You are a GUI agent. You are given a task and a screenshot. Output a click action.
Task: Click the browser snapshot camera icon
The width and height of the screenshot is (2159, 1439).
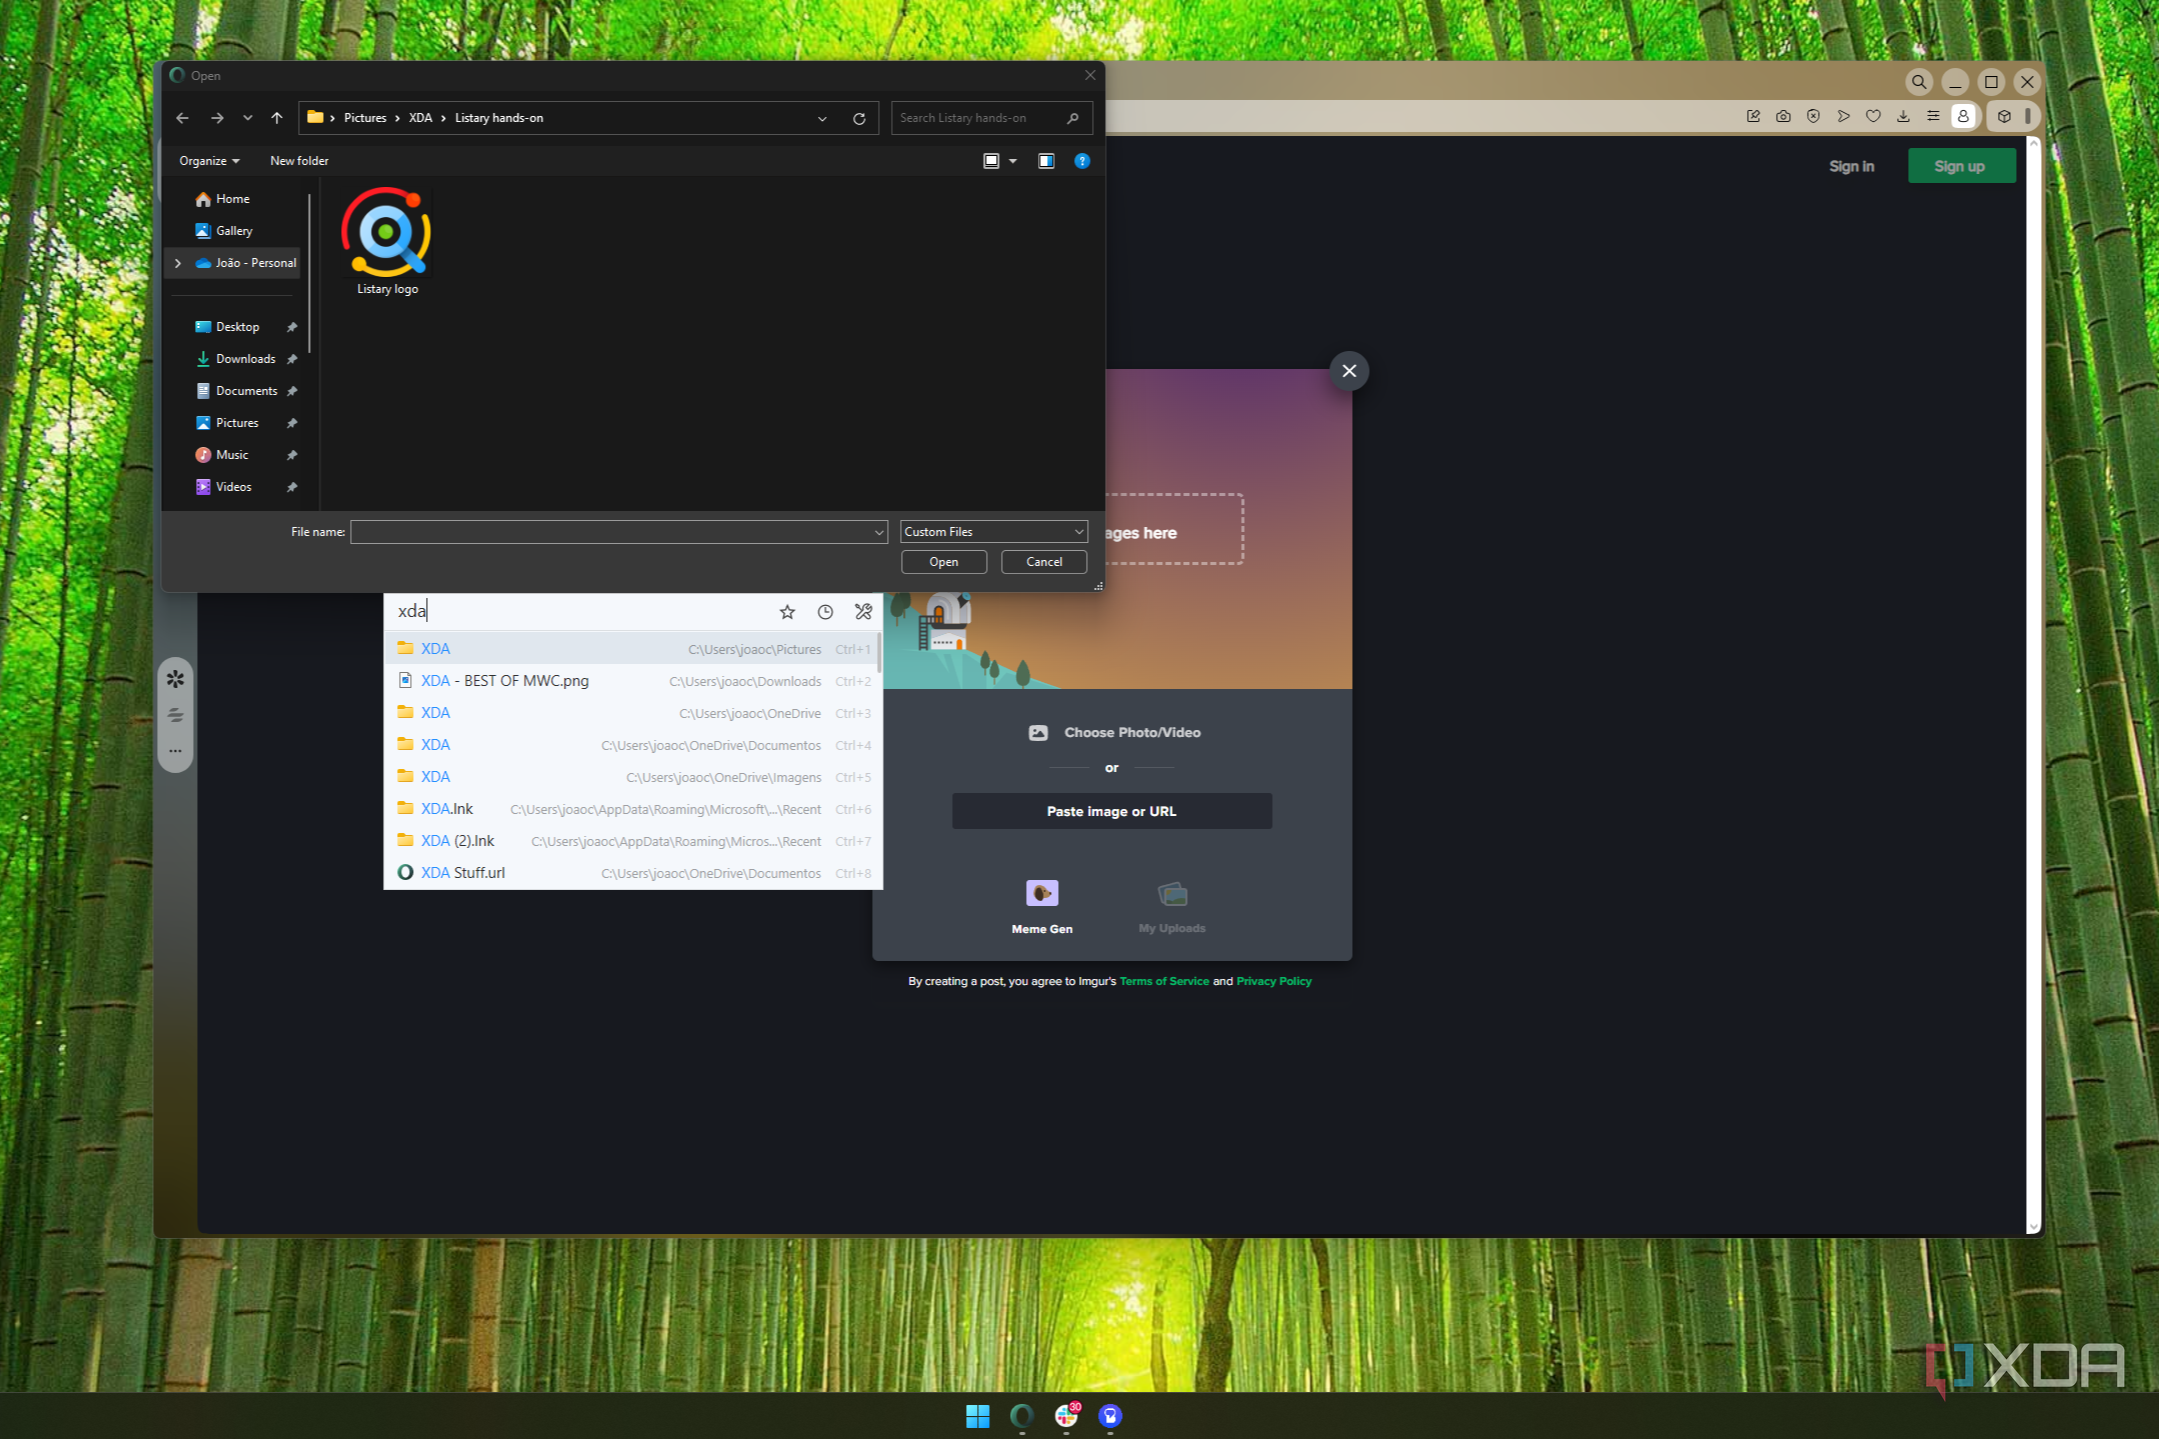tap(1783, 116)
